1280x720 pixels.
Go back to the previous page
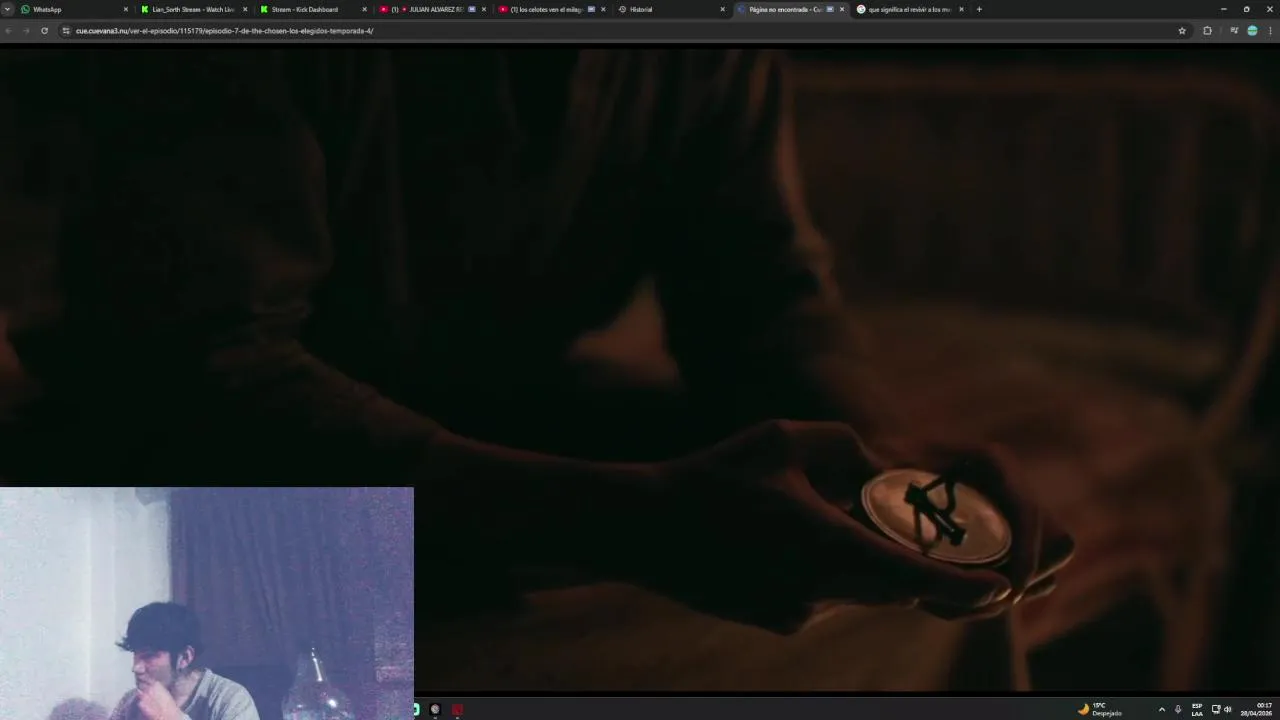point(8,31)
